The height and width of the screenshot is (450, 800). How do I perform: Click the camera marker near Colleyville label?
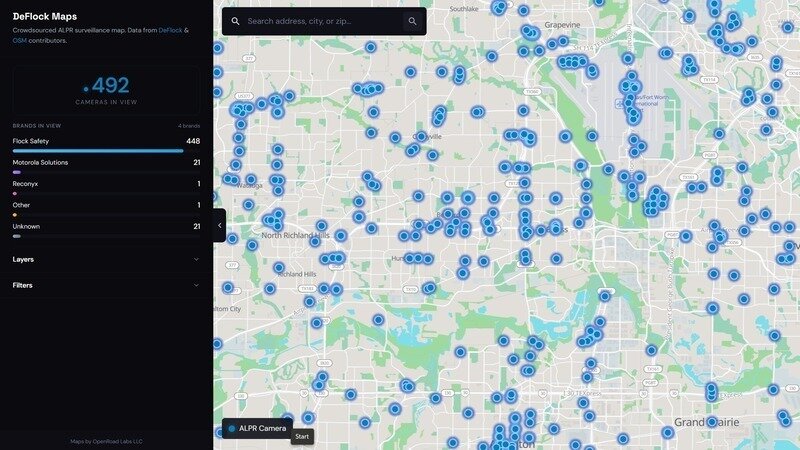coord(421,136)
